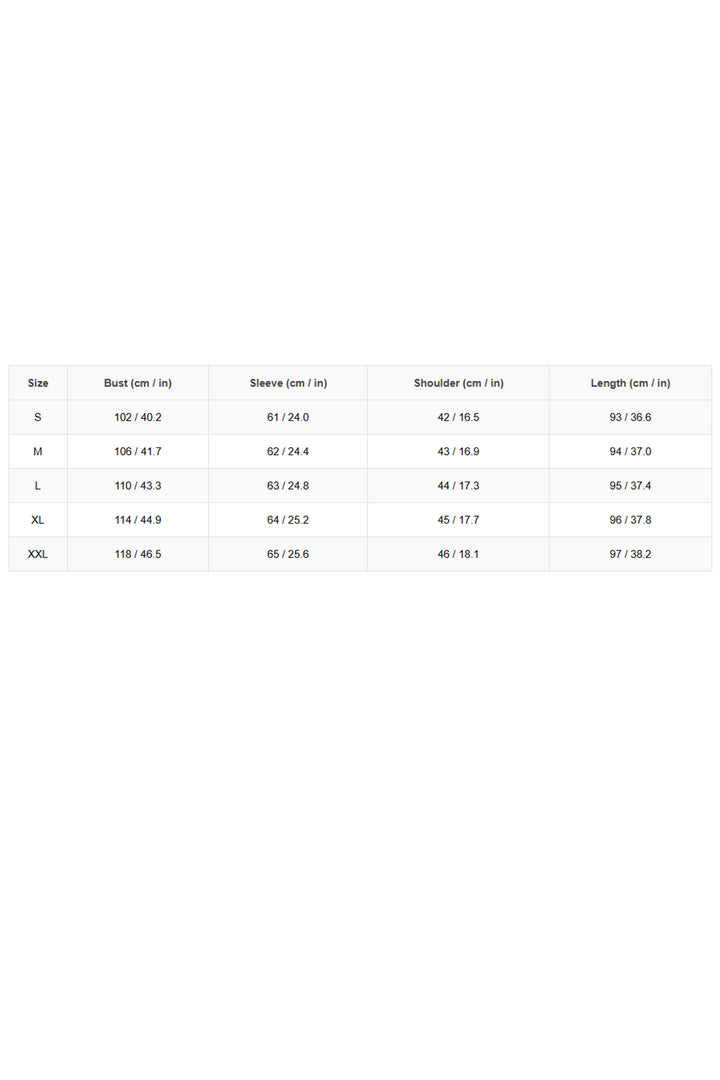Click shoulder value 46 / 18.1
This screenshot has width=720, height=1080.
pyautogui.click(x=458, y=554)
